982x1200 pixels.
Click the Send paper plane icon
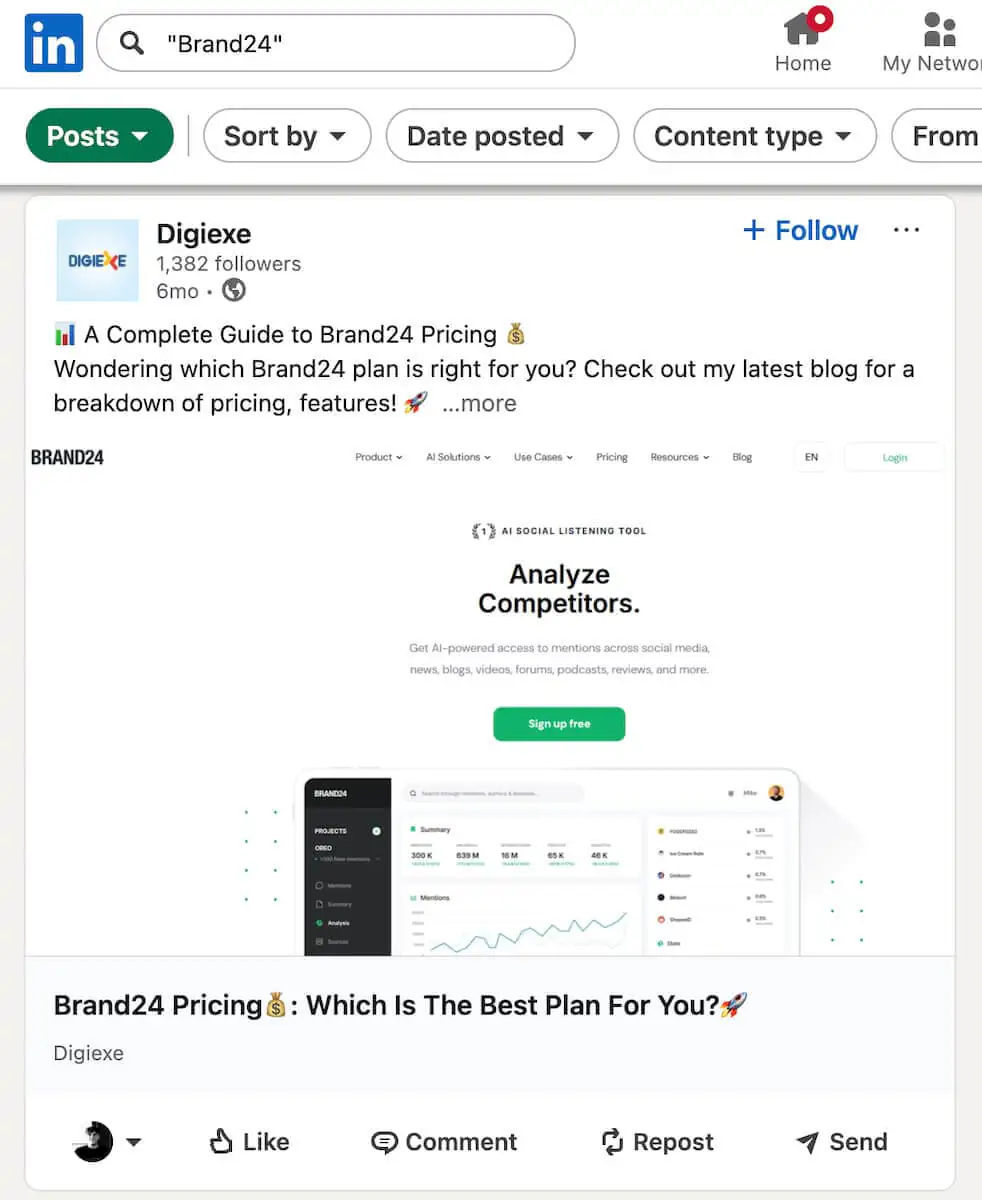click(x=807, y=1142)
